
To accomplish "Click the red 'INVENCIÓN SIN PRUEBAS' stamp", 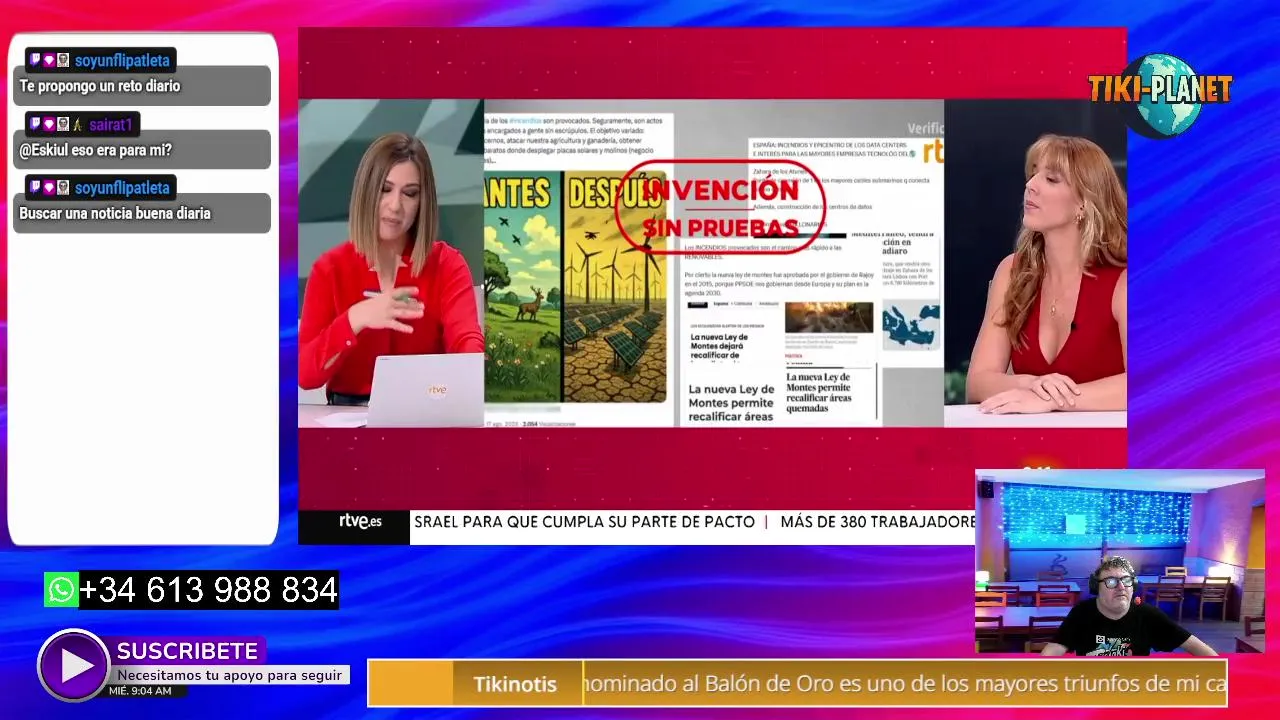I will tap(720, 207).
